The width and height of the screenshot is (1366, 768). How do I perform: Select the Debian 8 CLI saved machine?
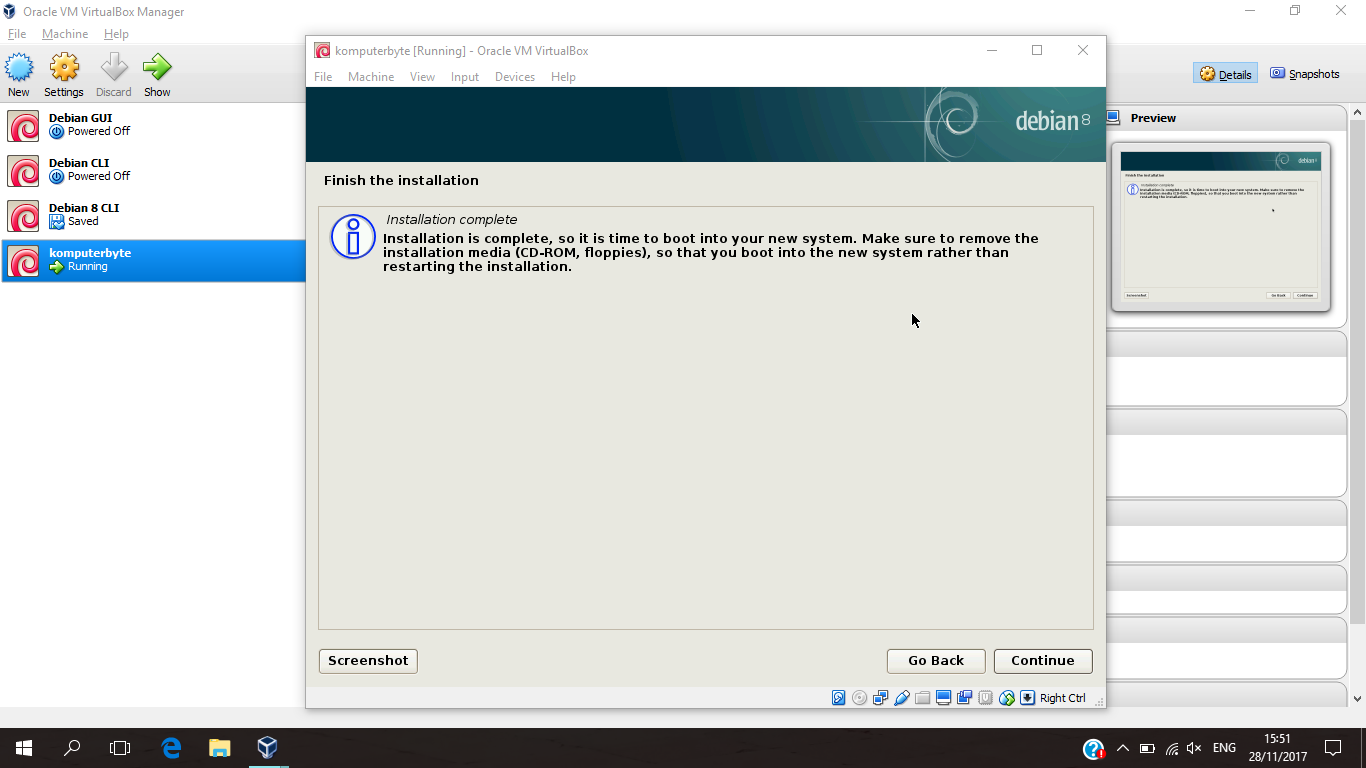pyautogui.click(x=153, y=215)
